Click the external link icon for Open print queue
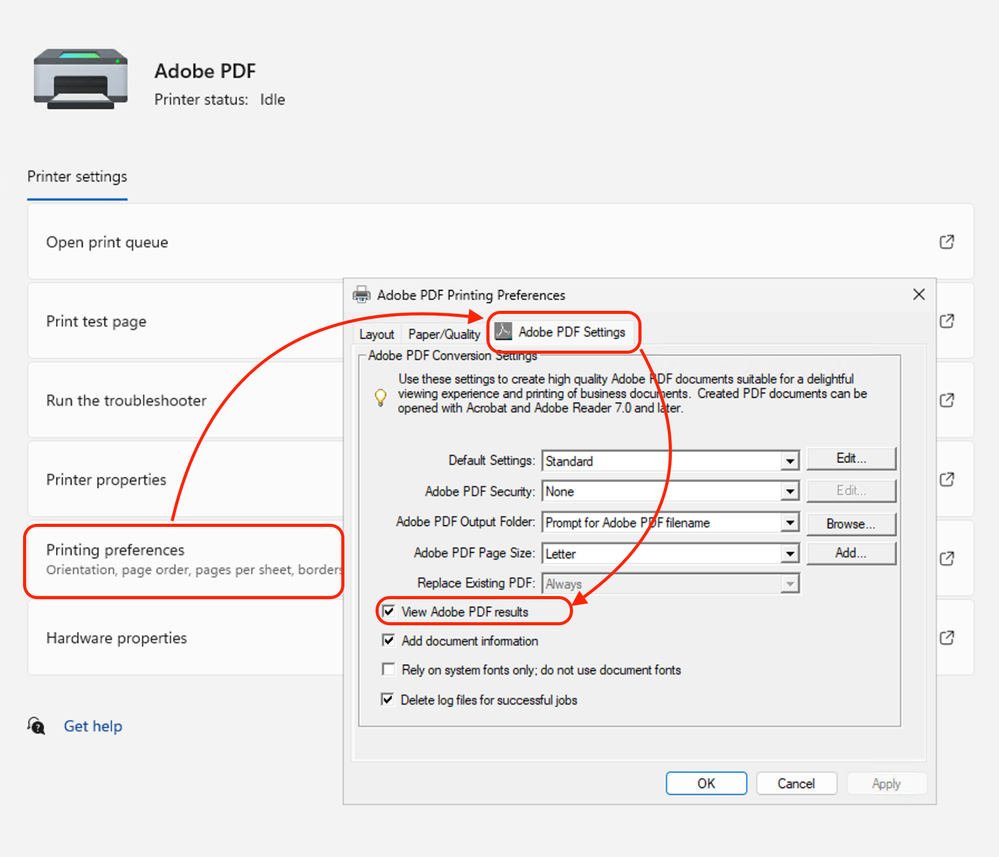 (946, 242)
